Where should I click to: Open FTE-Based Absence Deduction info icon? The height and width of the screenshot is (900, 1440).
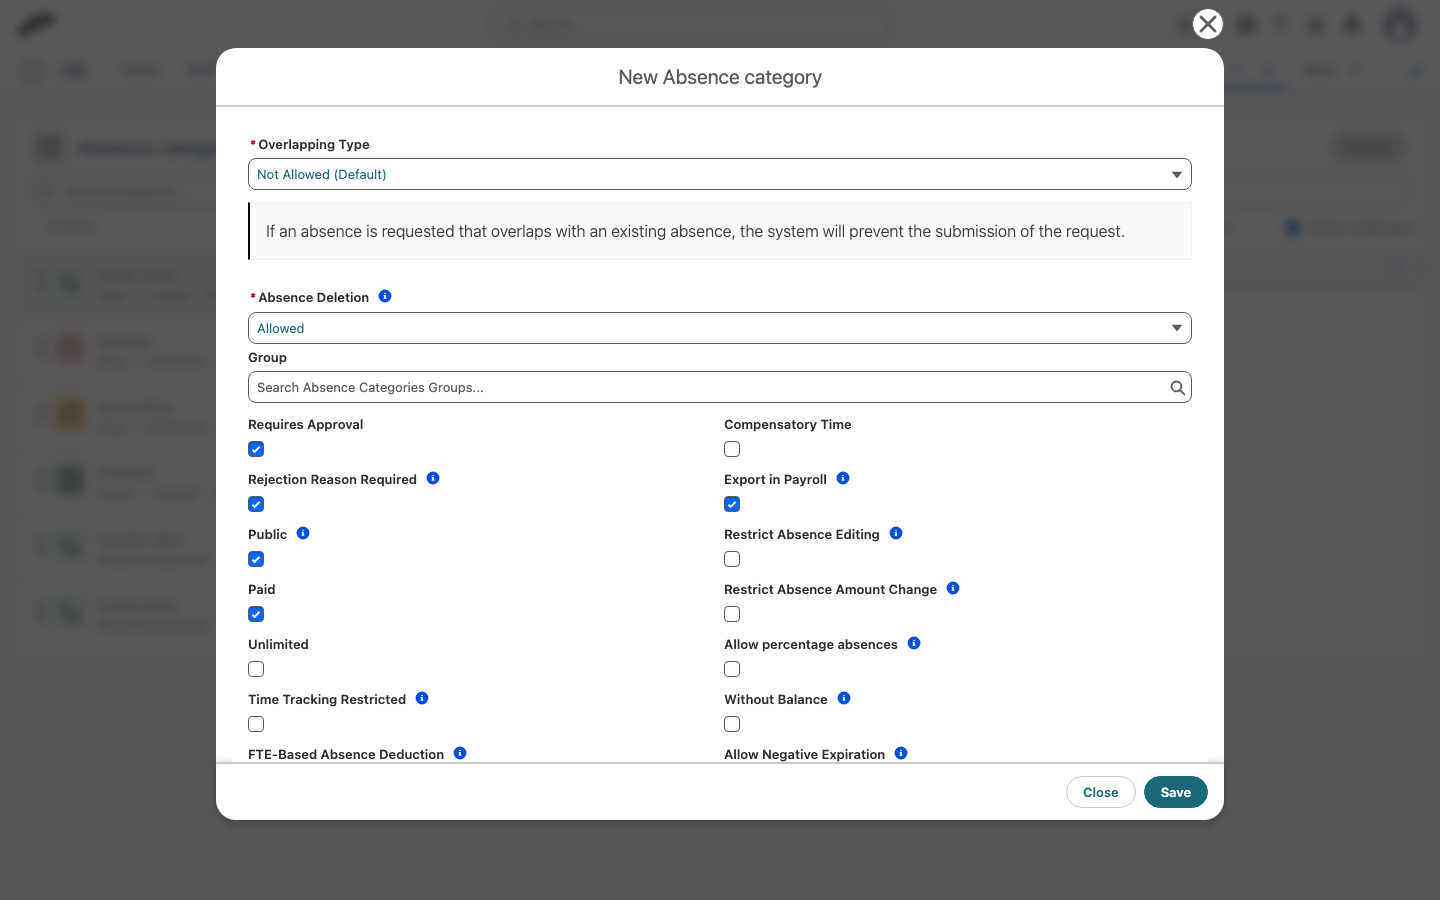point(460,753)
